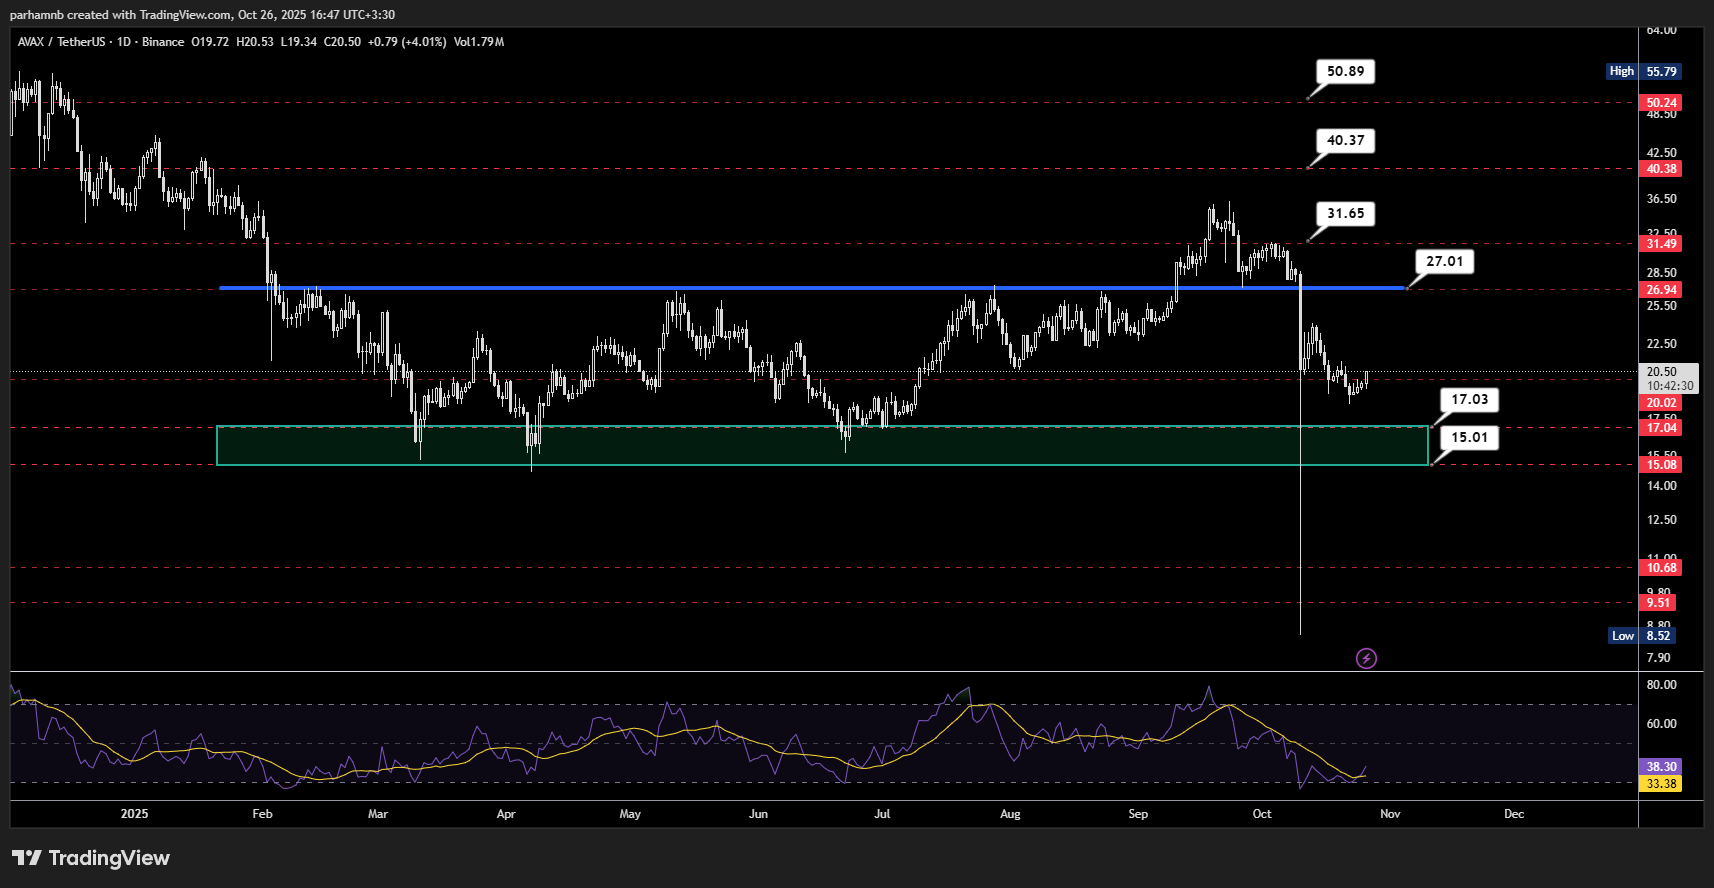Click the red 10.68 price level label

click(1661, 568)
